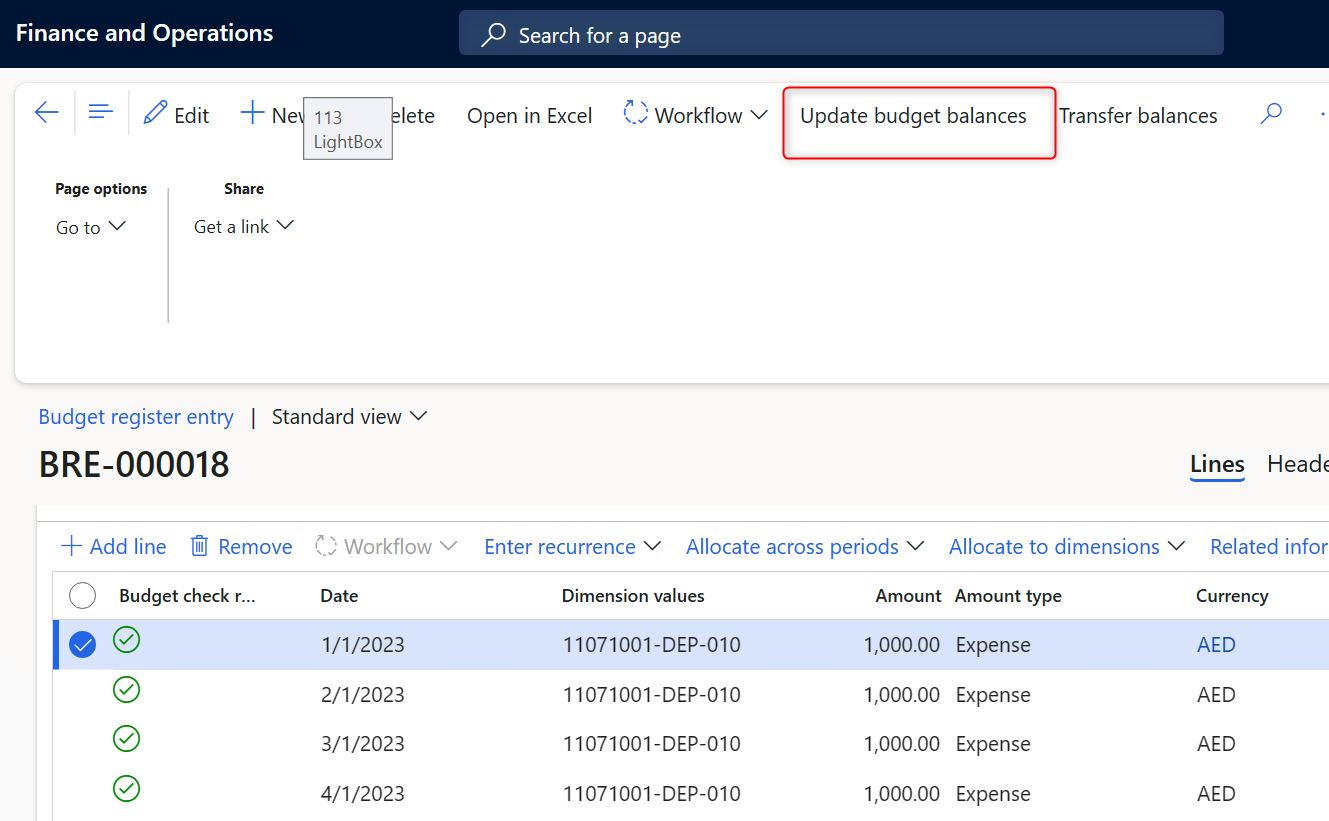Click the Search for a page field
Viewport: 1329px width, 821px height.
tap(841, 35)
